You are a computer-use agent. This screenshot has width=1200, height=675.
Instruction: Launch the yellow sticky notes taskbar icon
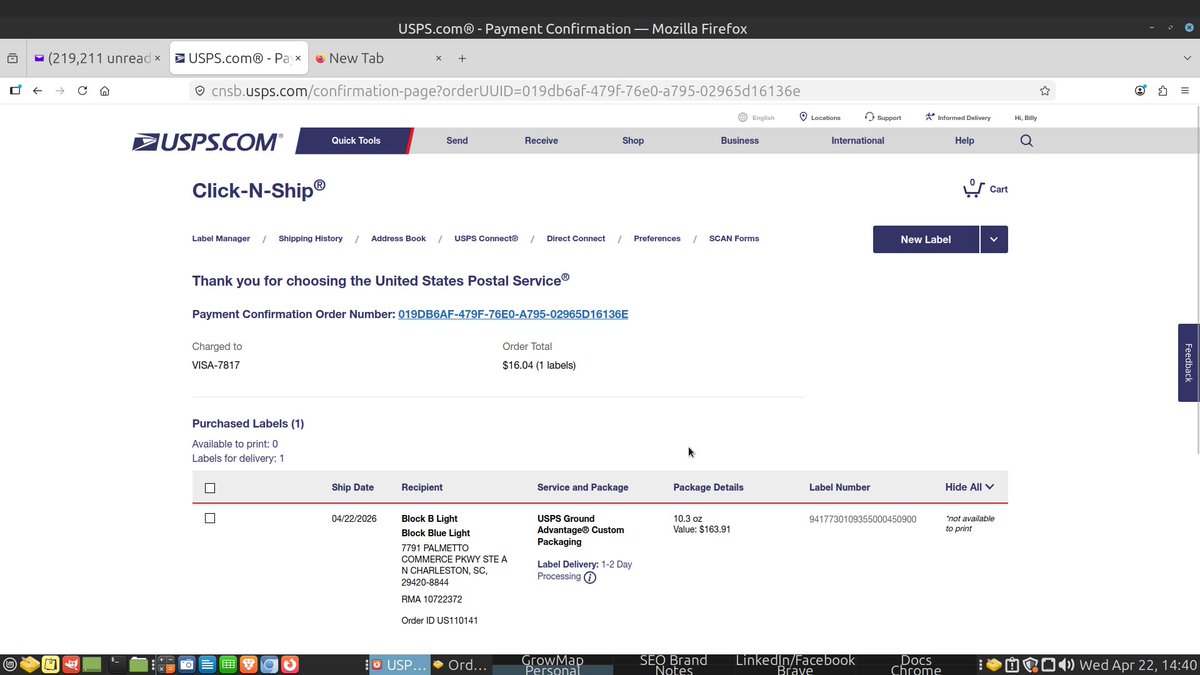[50, 664]
